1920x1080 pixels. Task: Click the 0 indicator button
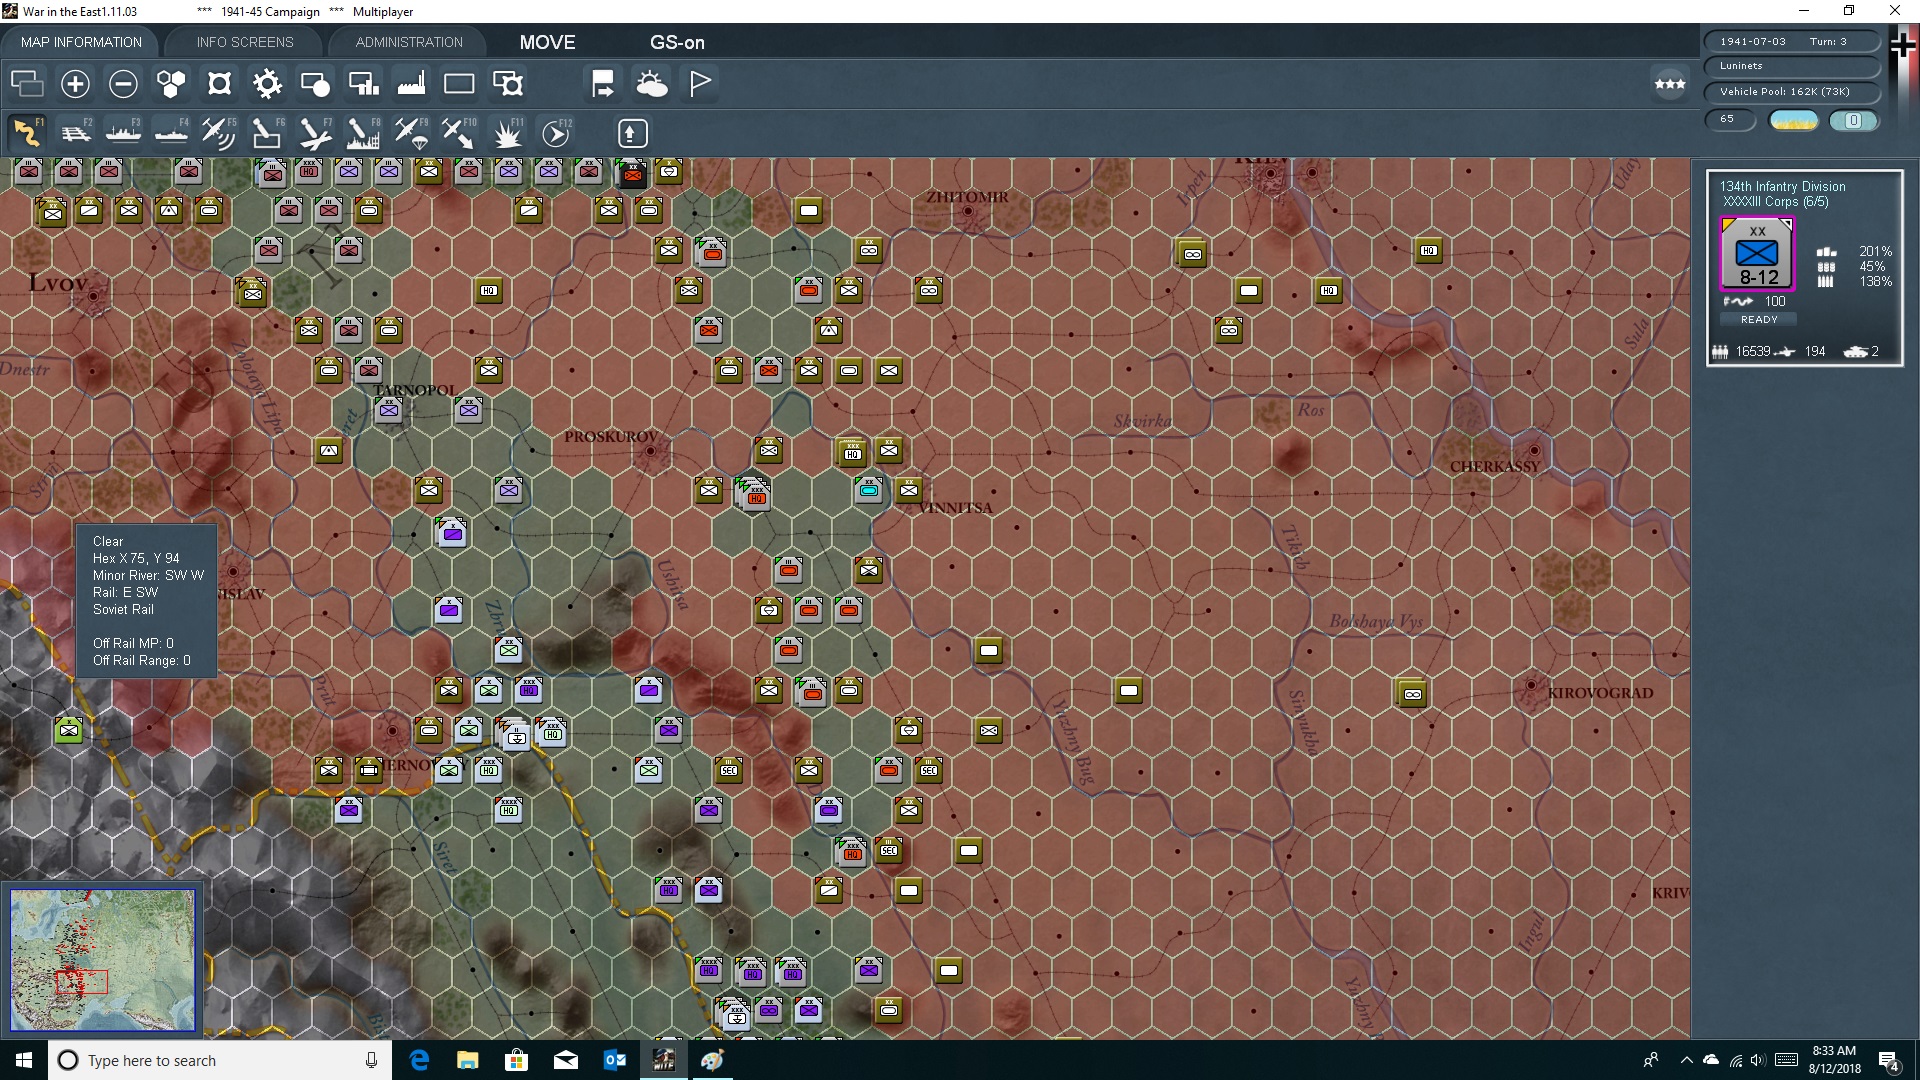(1853, 120)
